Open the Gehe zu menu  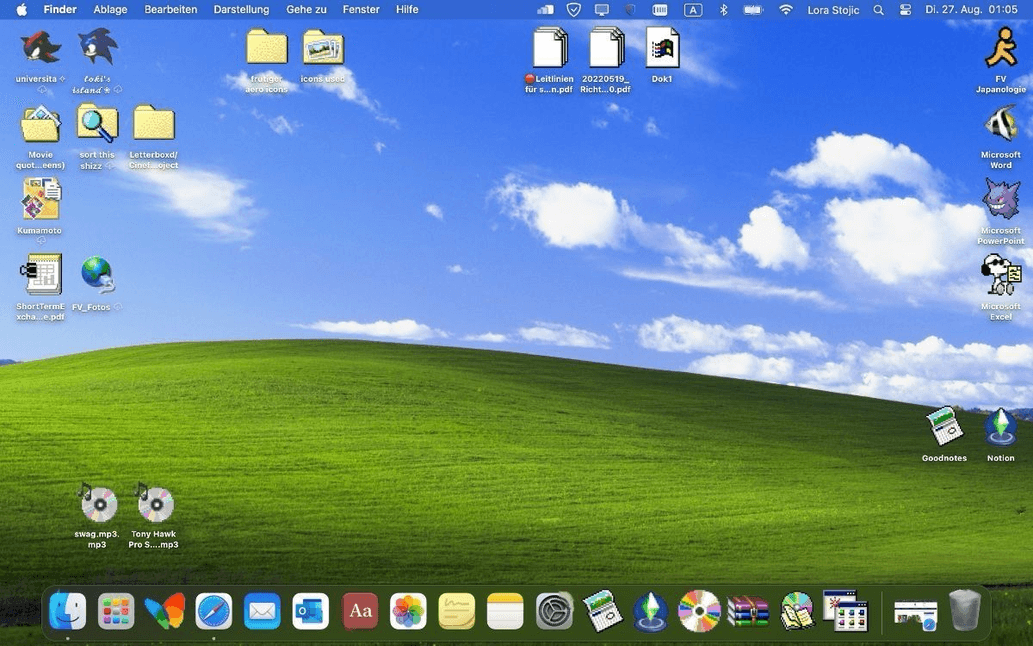[306, 10]
